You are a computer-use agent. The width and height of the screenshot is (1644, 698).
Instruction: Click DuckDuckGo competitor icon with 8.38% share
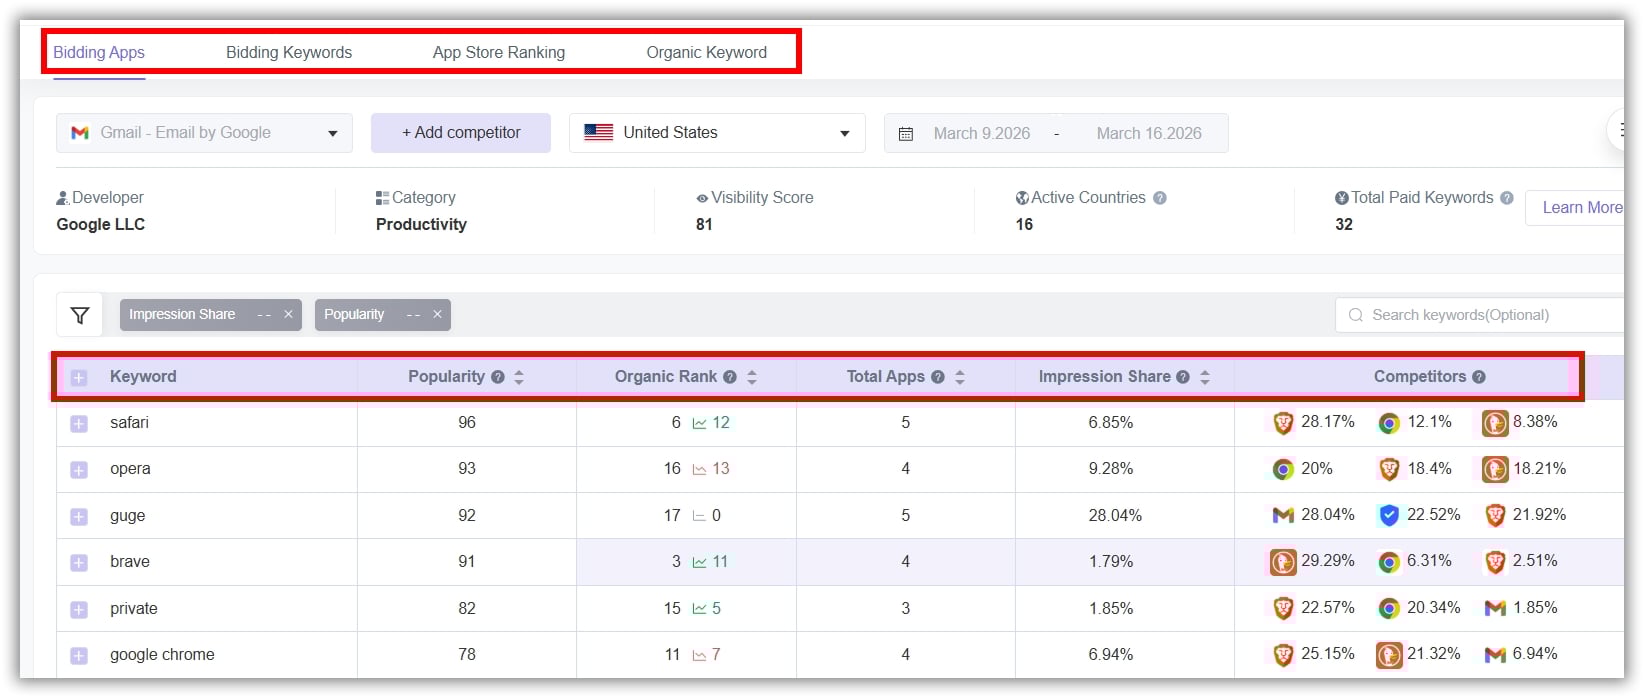[x=1495, y=423]
